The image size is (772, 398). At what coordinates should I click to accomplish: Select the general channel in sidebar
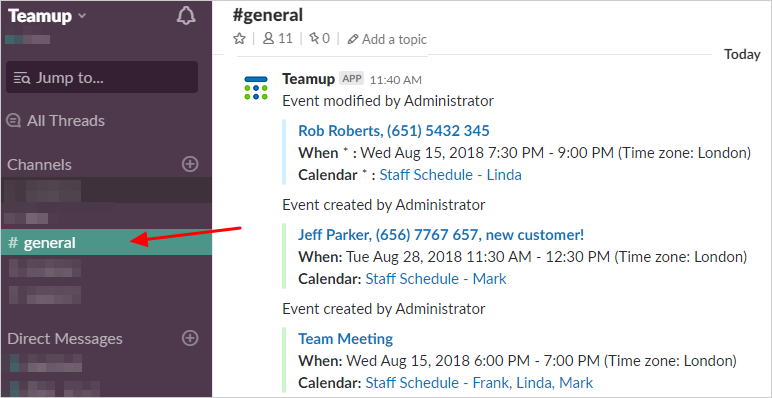[106, 242]
